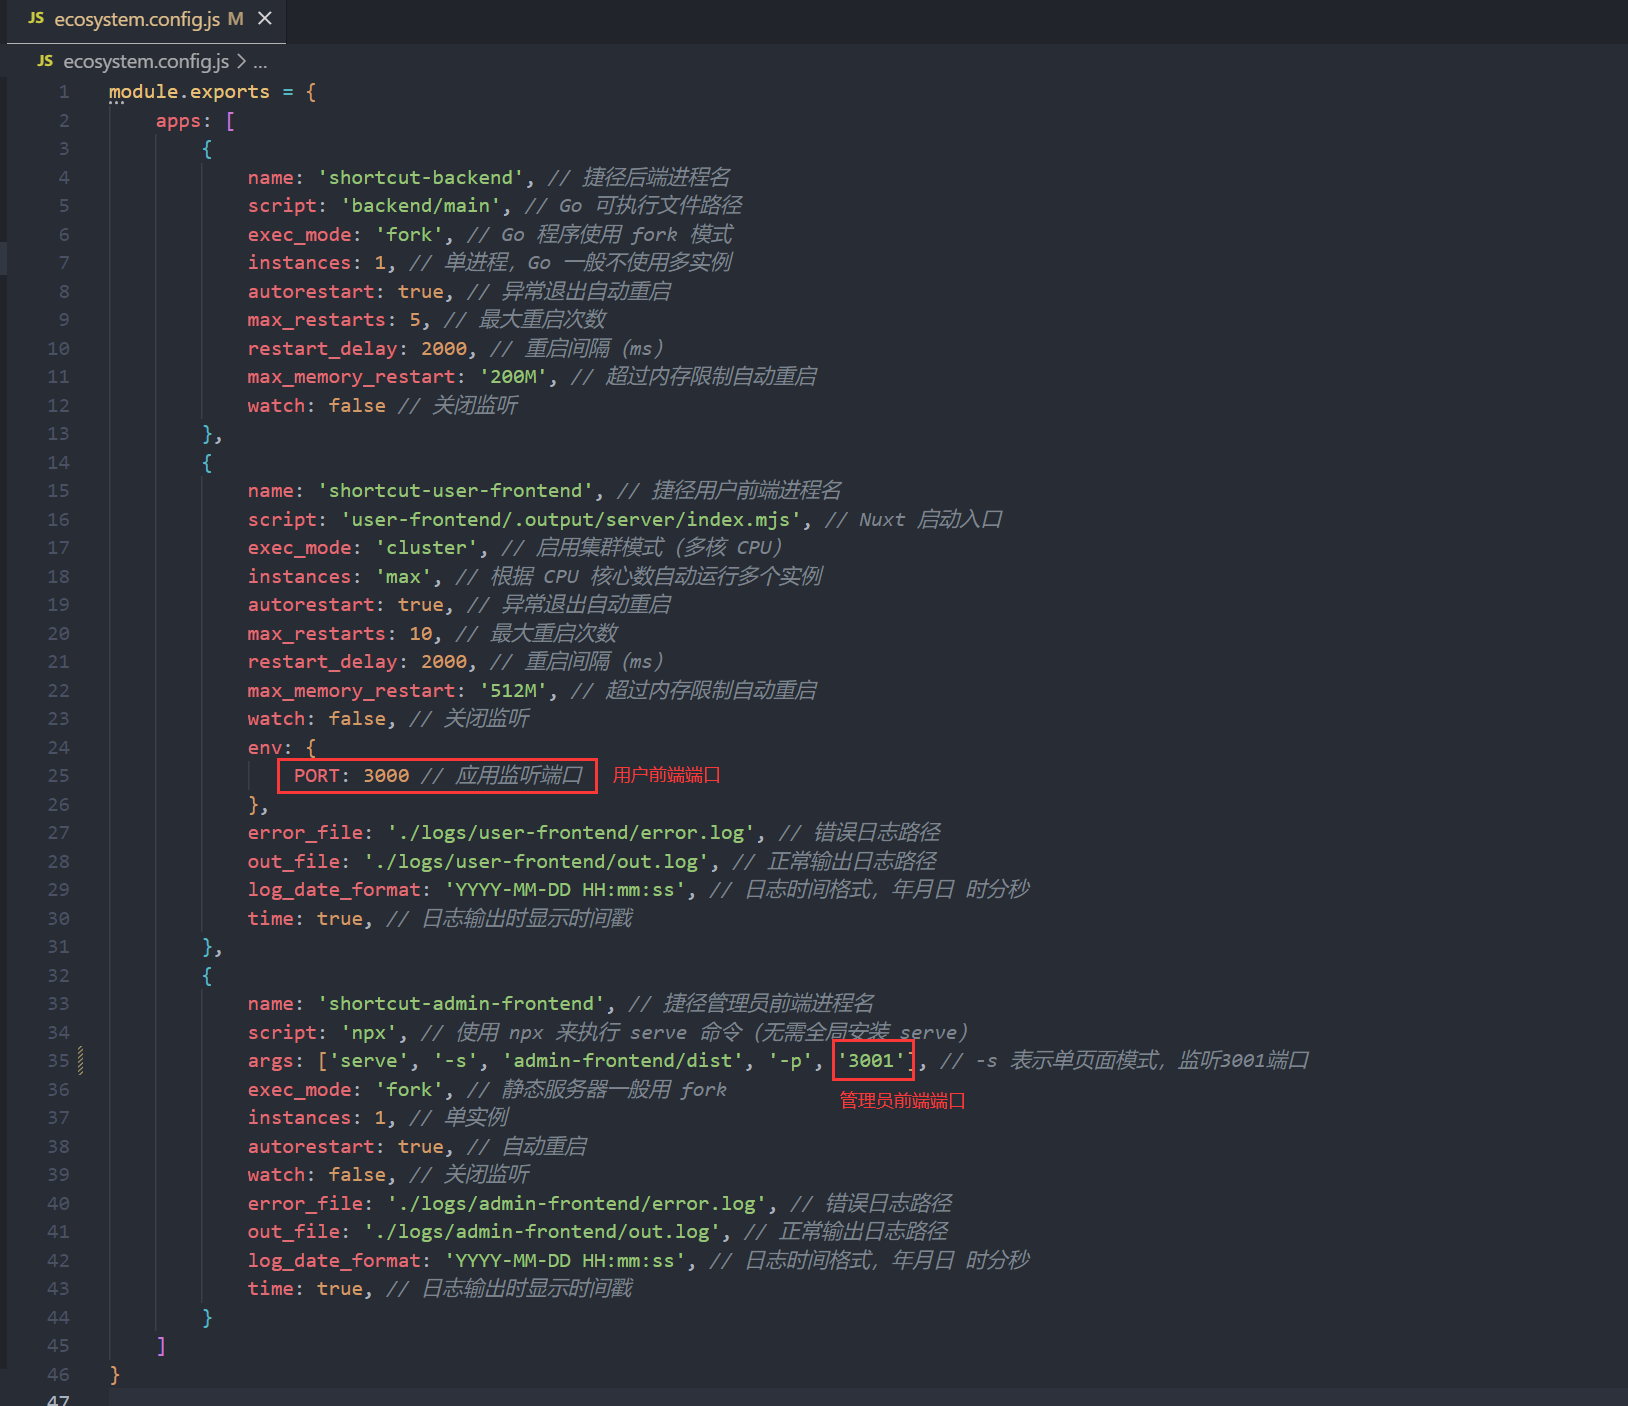Select the ecosystem.config.js editor tab
This screenshot has height=1406, width=1628.
(x=146, y=20)
